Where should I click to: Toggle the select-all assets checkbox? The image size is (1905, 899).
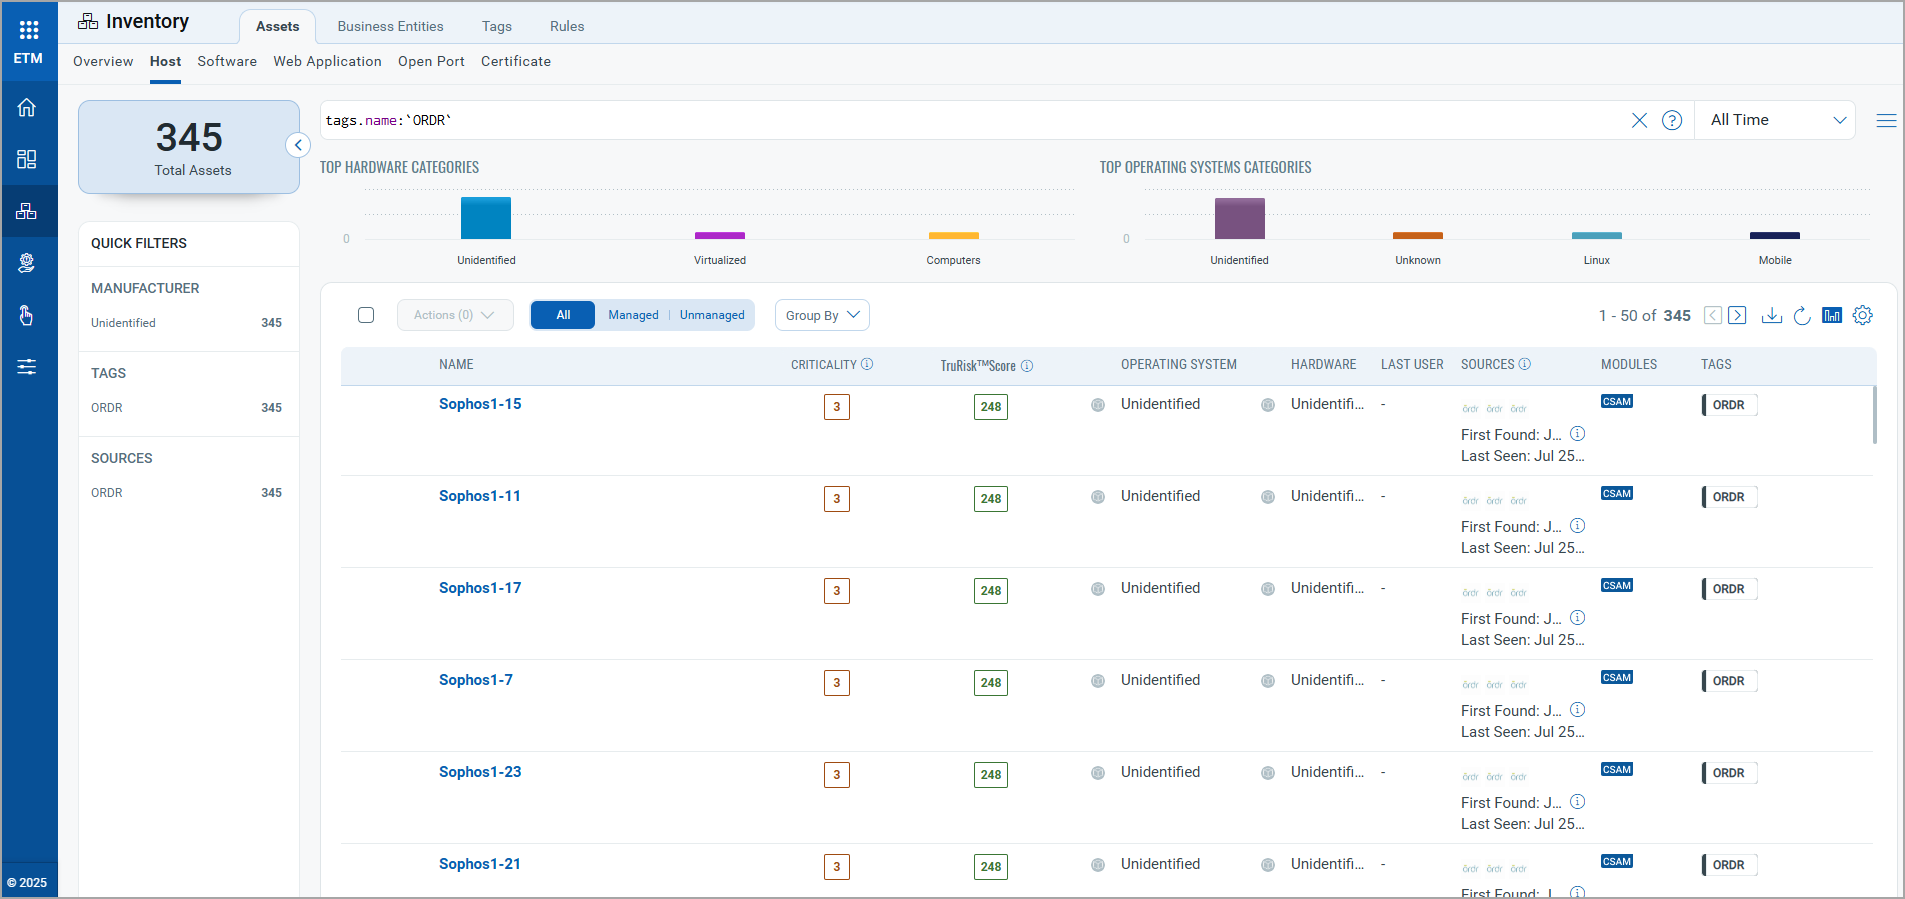pyautogui.click(x=366, y=315)
